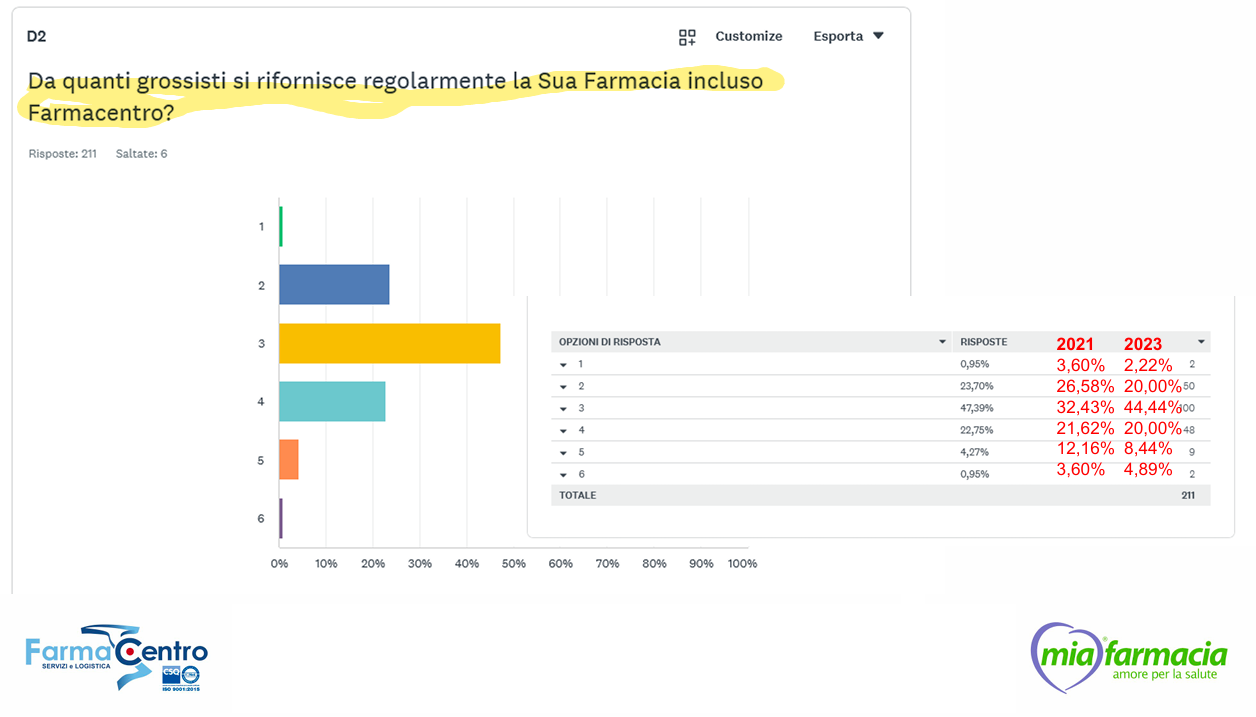Expand the row arrow for option 2
This screenshot has height=717, width=1256.
coord(564,387)
